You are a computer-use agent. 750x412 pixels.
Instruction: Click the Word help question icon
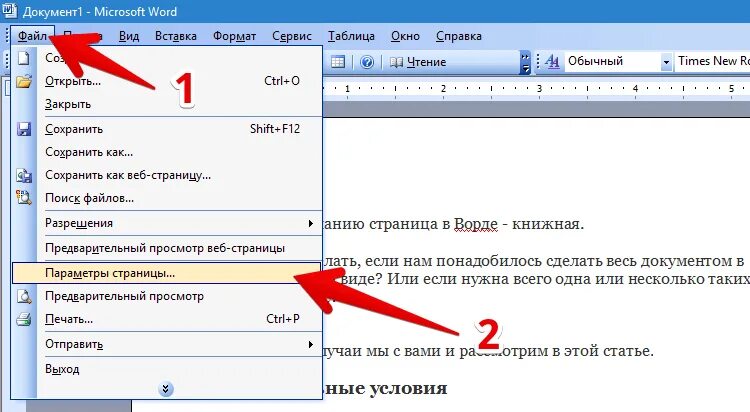pyautogui.click(x=367, y=62)
